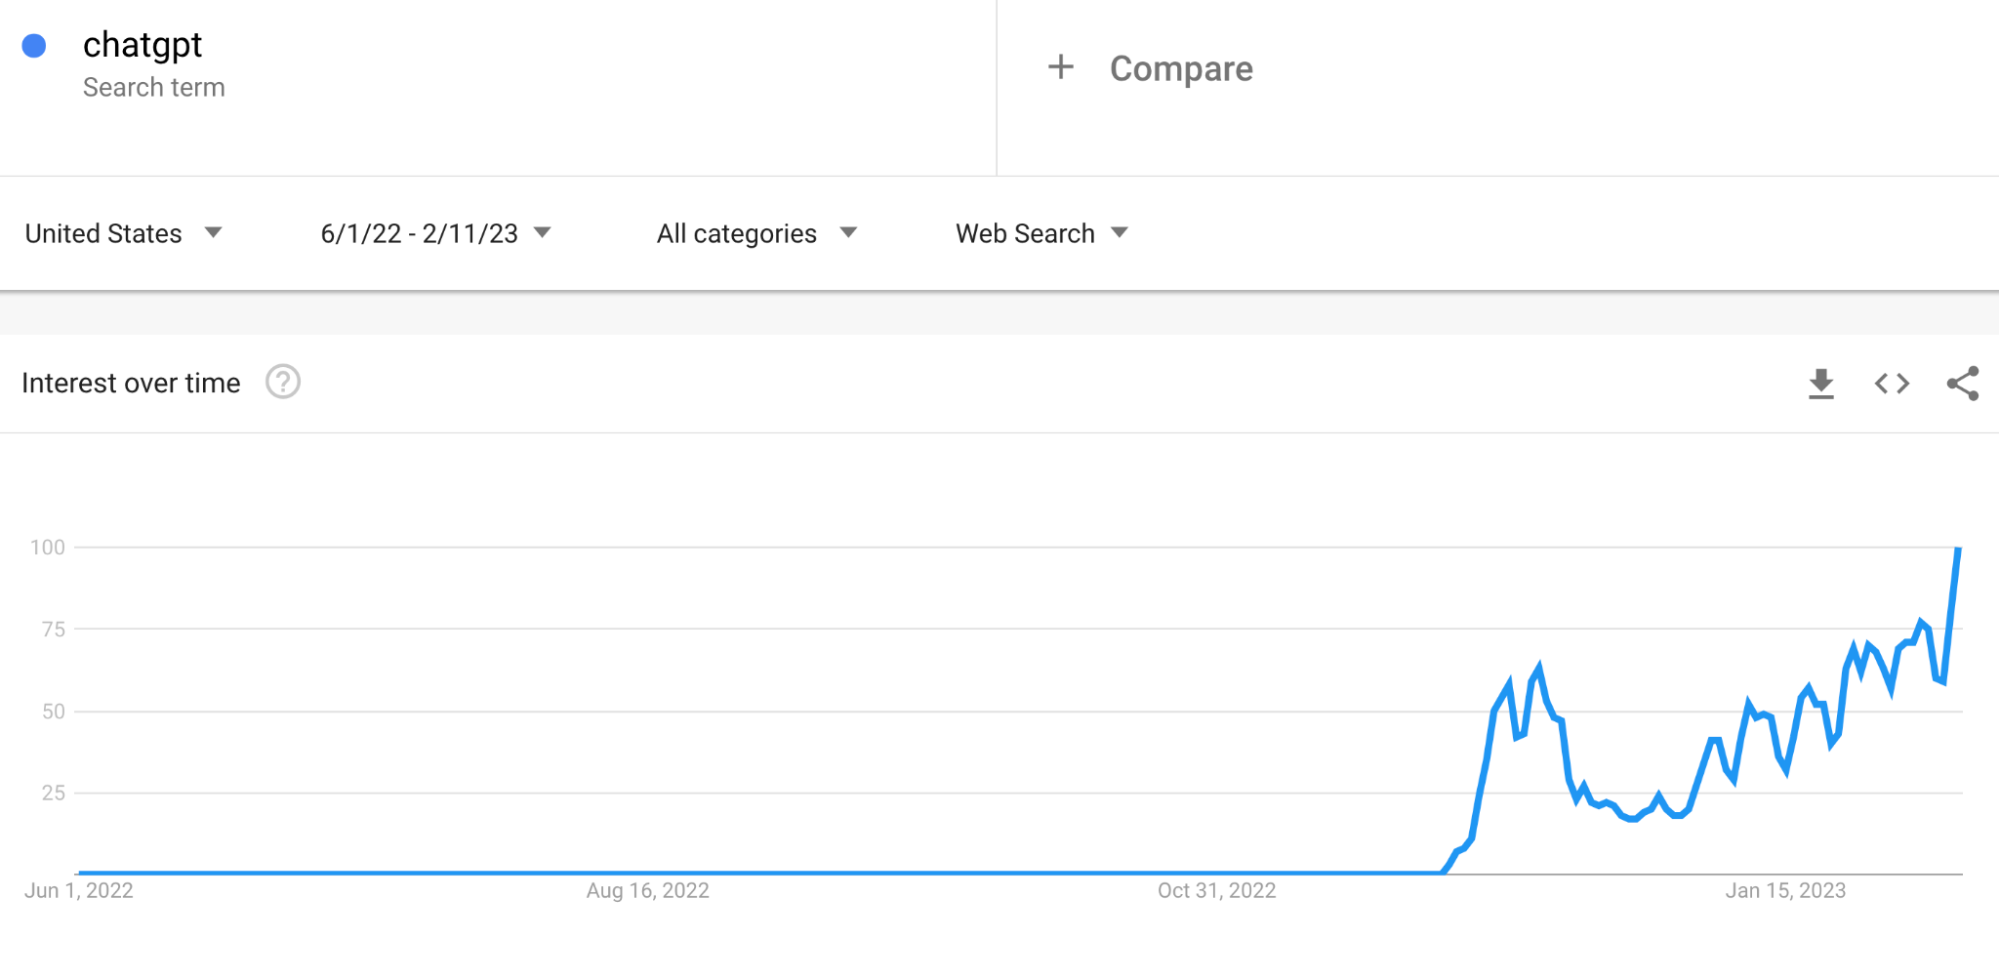Select the Oct 31, 2022 axis label
1999x980 pixels.
click(x=1216, y=890)
